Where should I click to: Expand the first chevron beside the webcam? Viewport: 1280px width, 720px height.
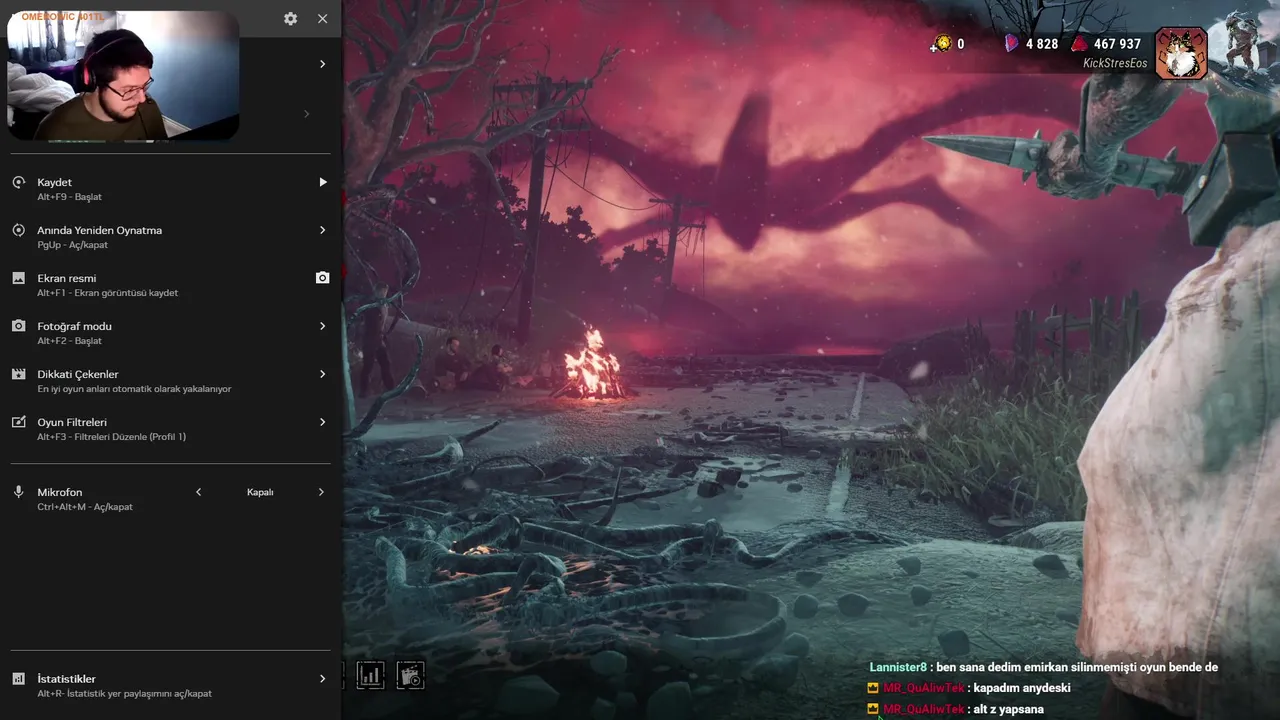point(322,64)
